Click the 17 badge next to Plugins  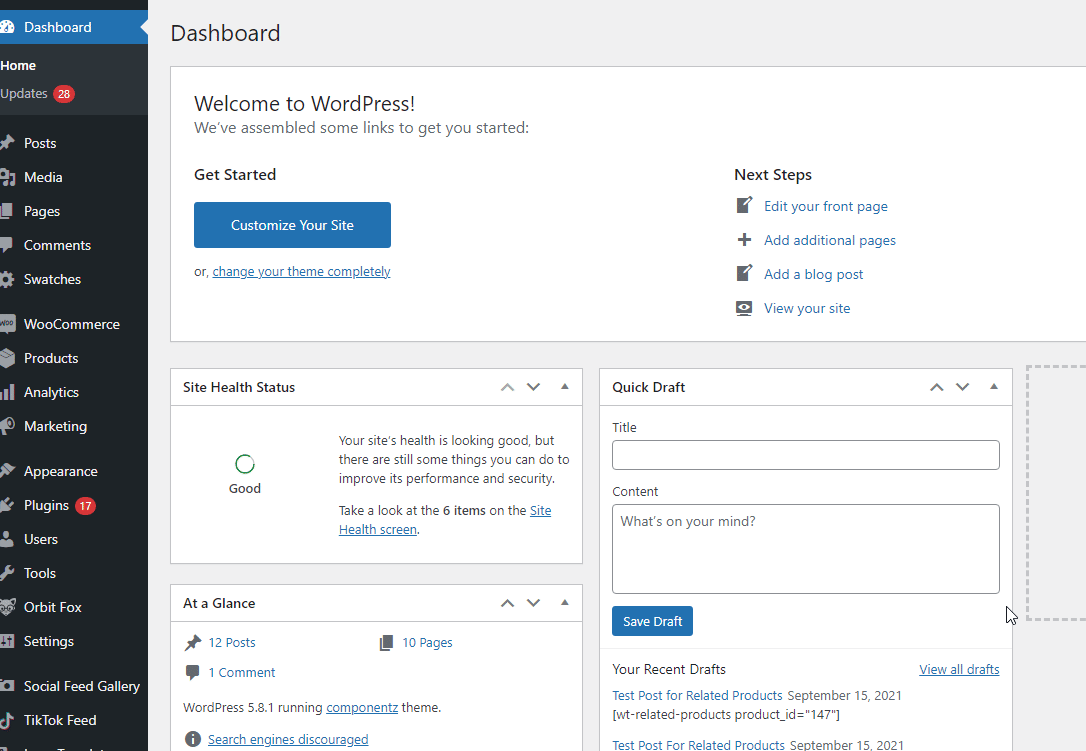pyautogui.click(x=85, y=506)
